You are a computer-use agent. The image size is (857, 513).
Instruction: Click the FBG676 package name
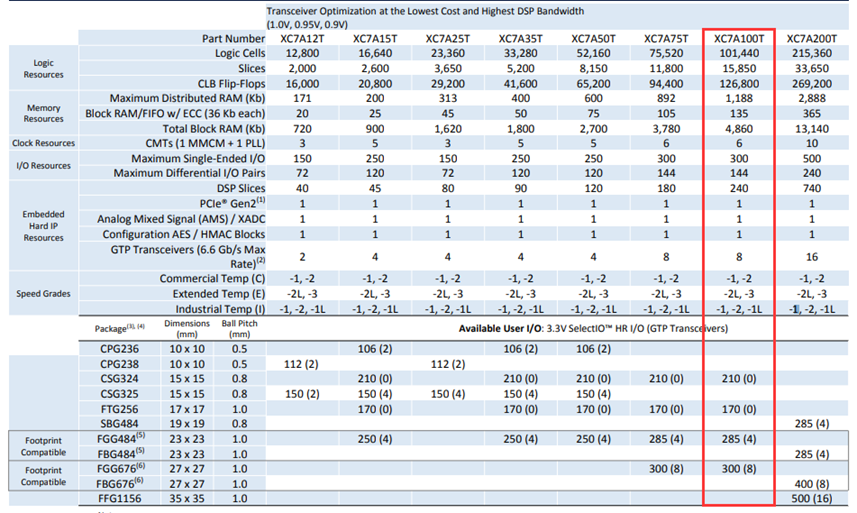[120, 484]
